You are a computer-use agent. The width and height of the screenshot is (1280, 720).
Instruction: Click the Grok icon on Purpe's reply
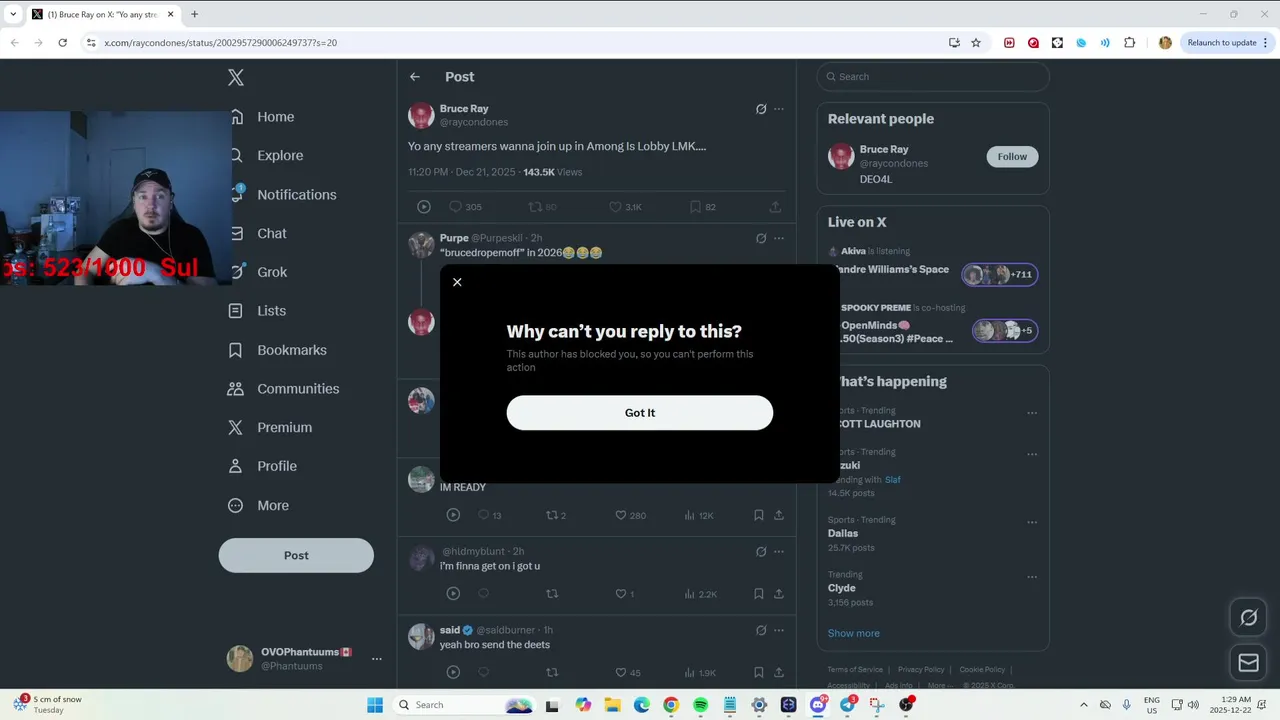761,238
